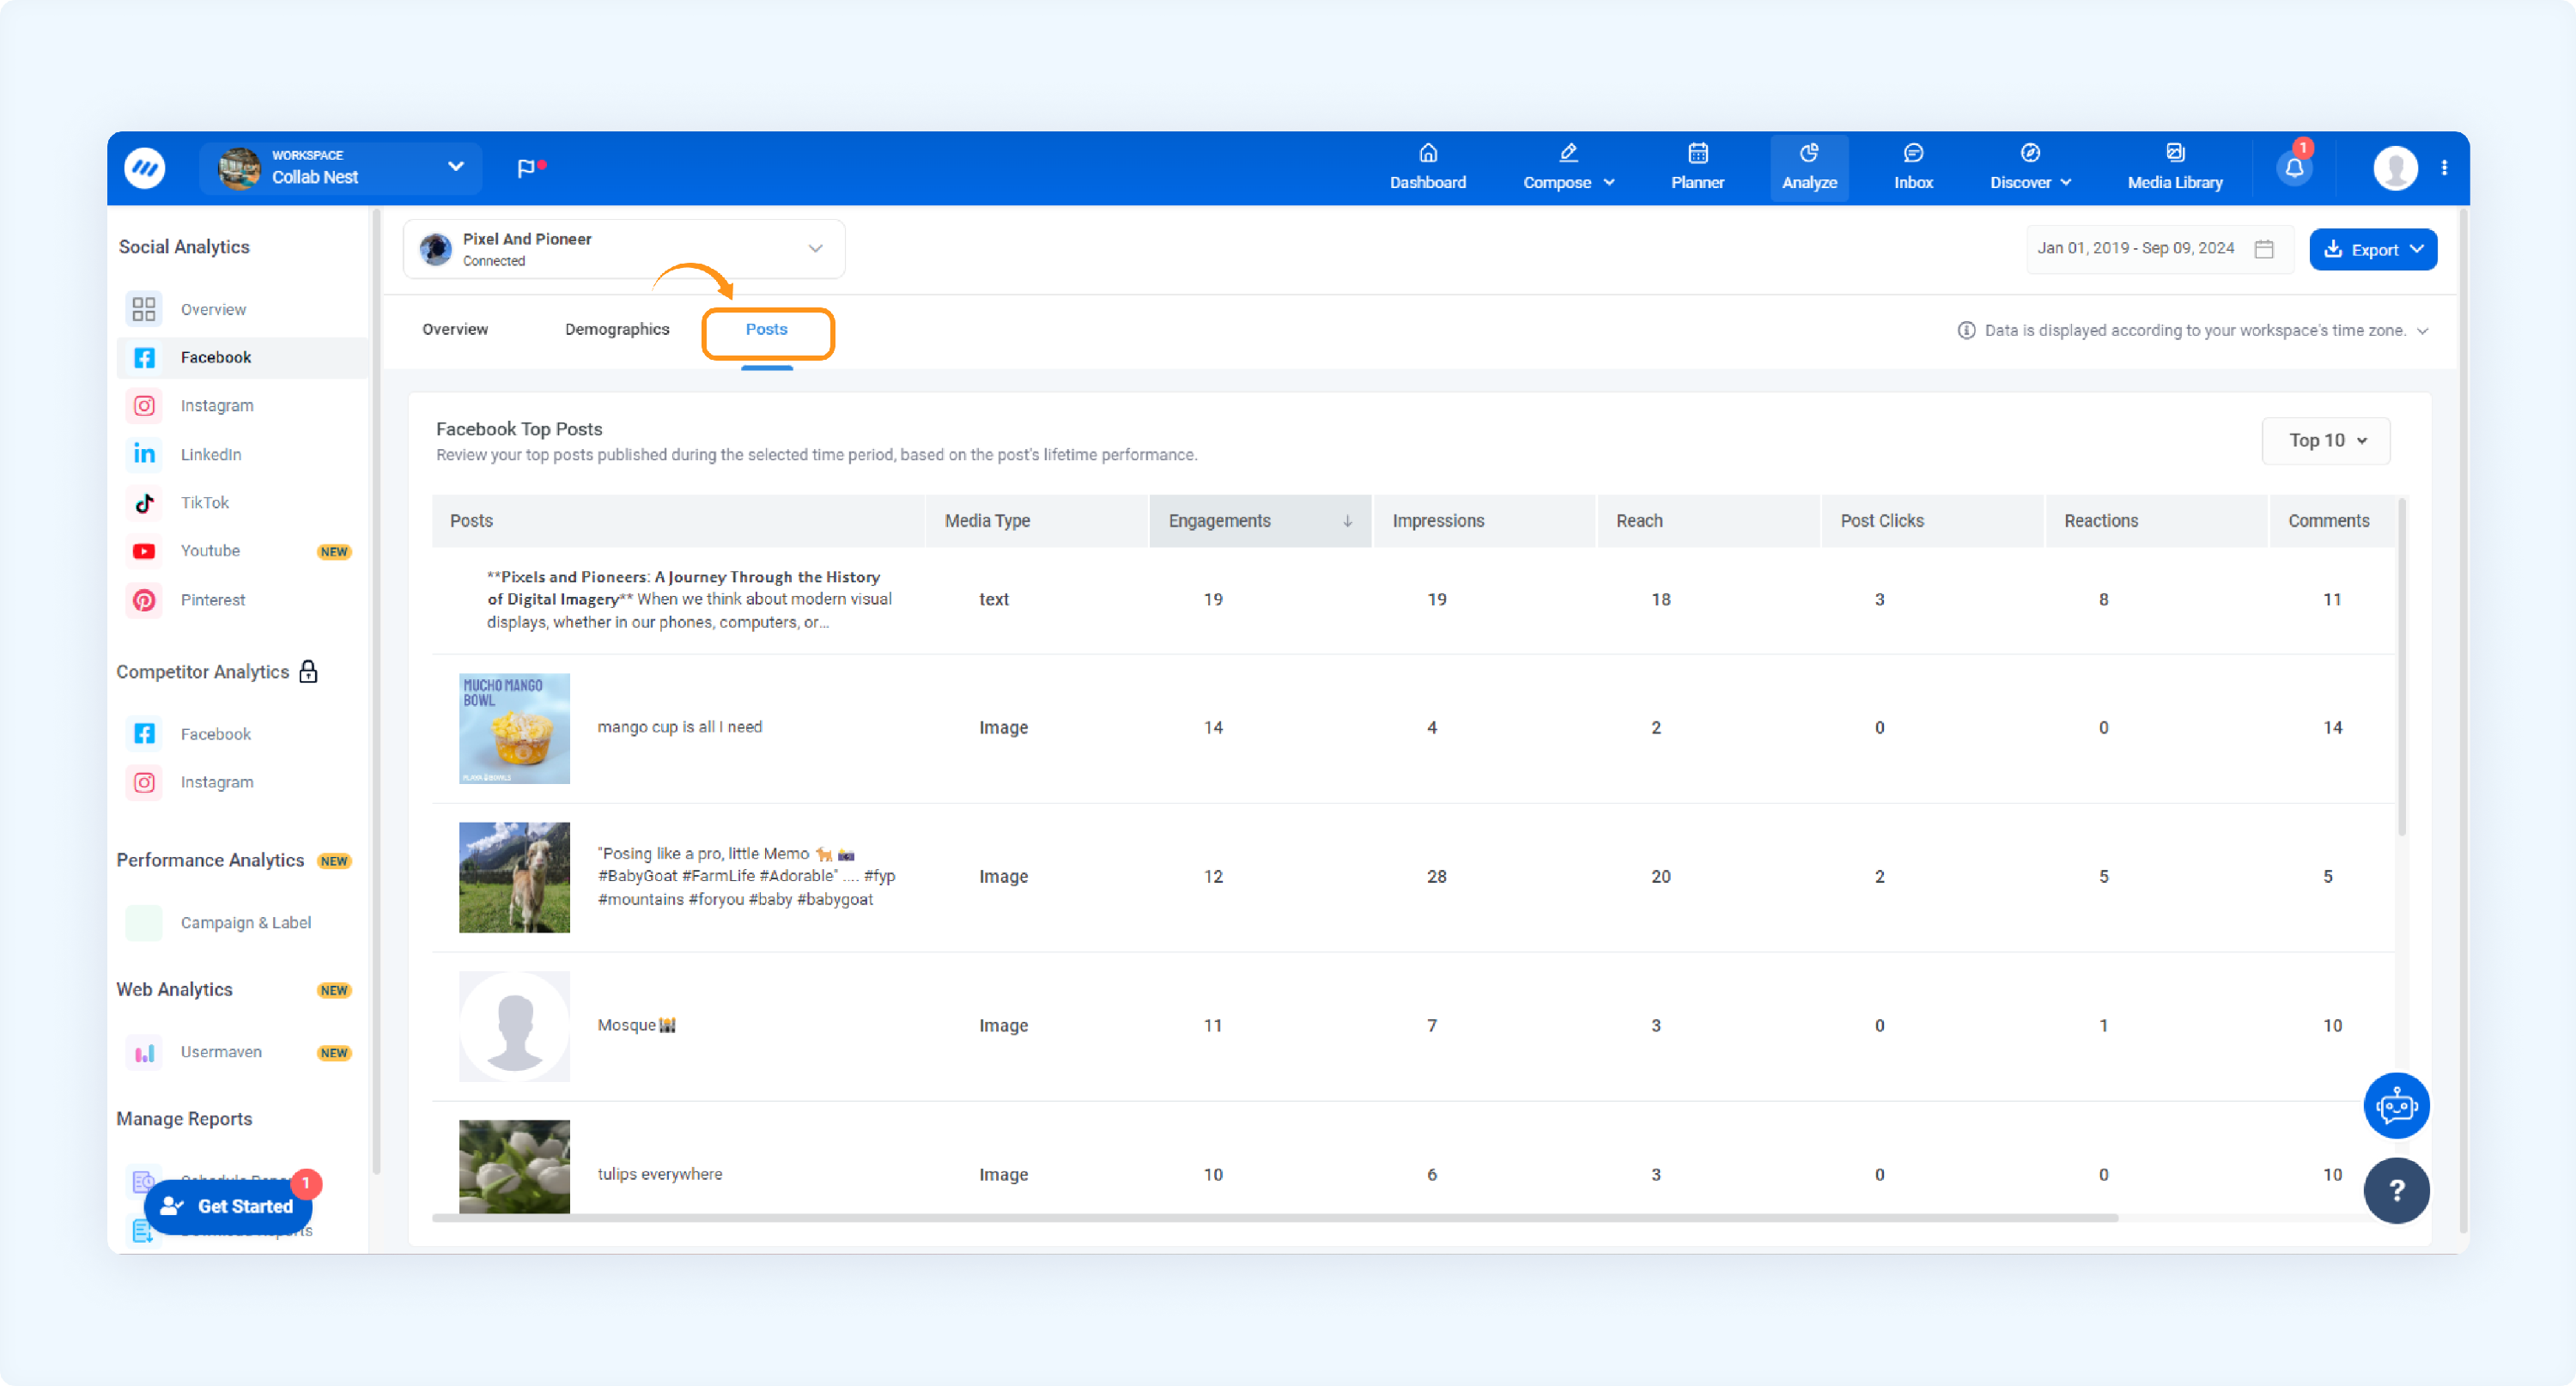Open the mango bowl post thumbnail
2576x1386 pixels.
click(514, 728)
